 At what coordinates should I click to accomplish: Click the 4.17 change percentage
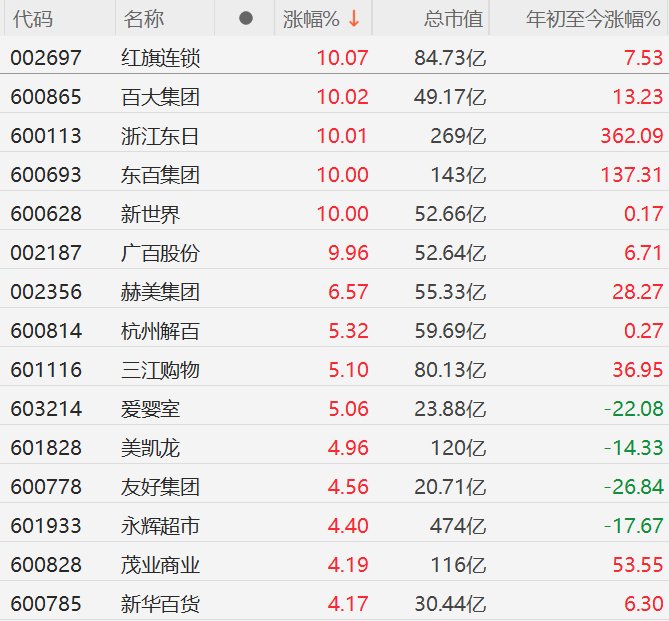(348, 604)
